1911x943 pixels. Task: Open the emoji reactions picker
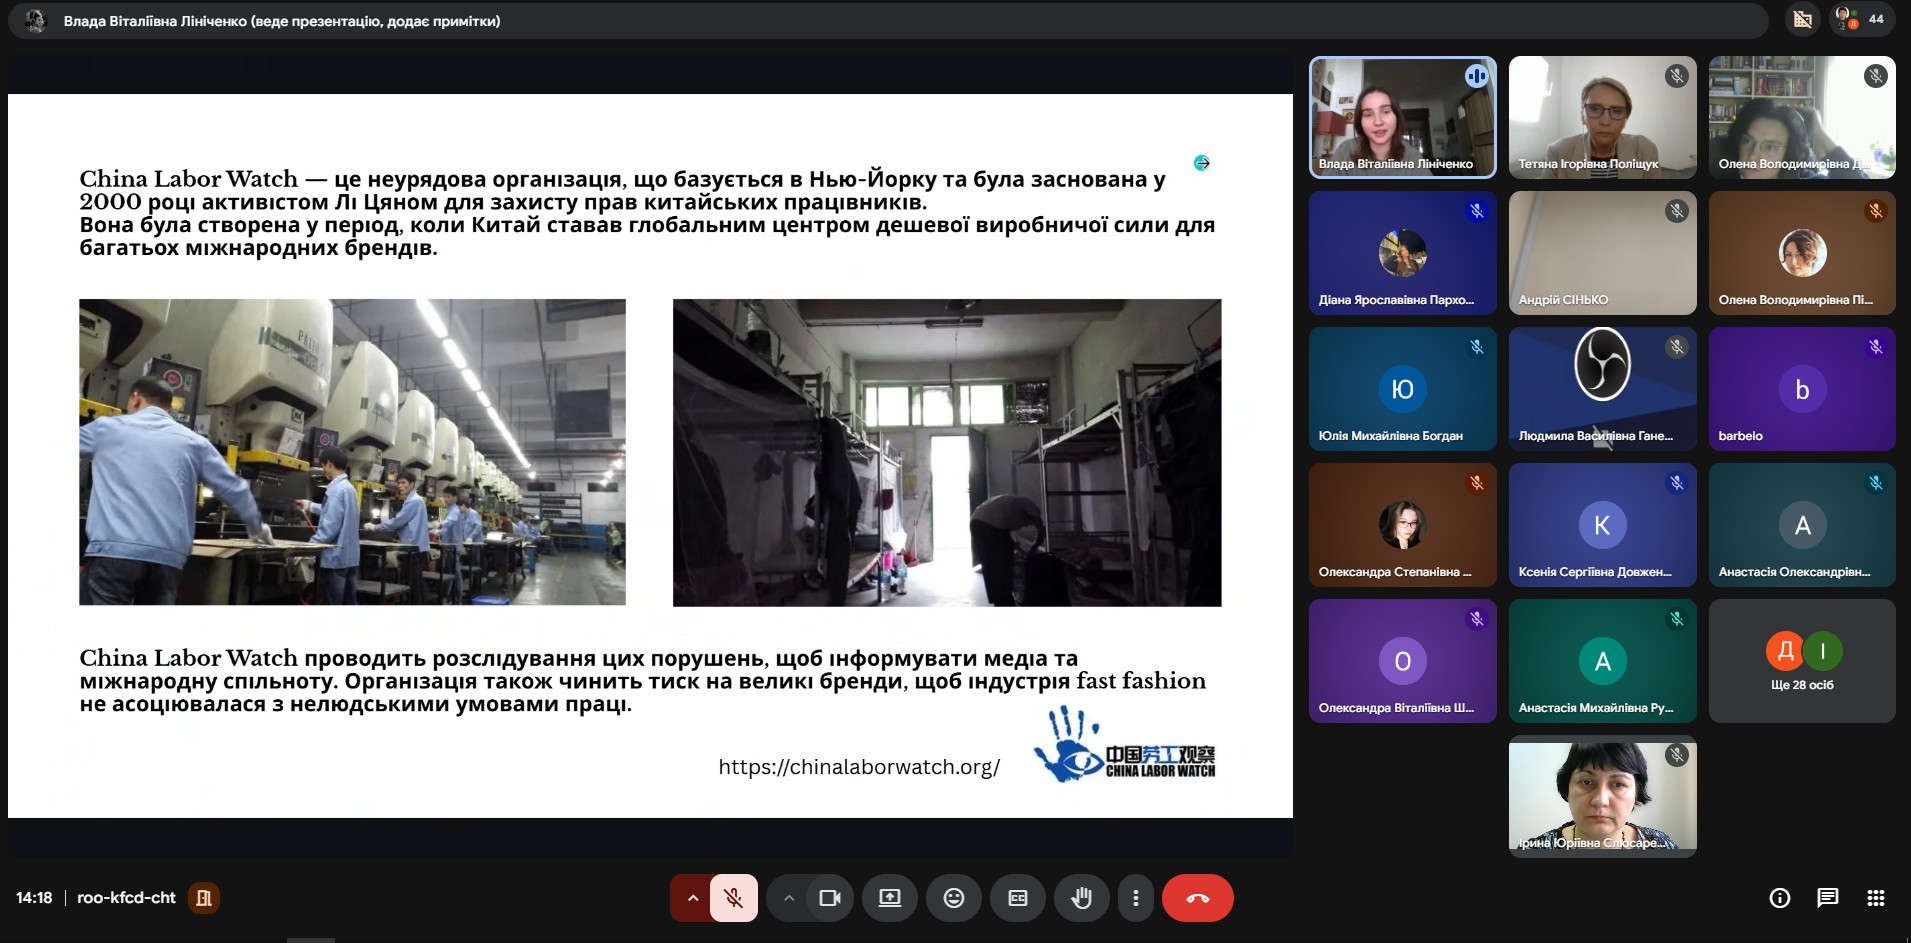tap(953, 898)
